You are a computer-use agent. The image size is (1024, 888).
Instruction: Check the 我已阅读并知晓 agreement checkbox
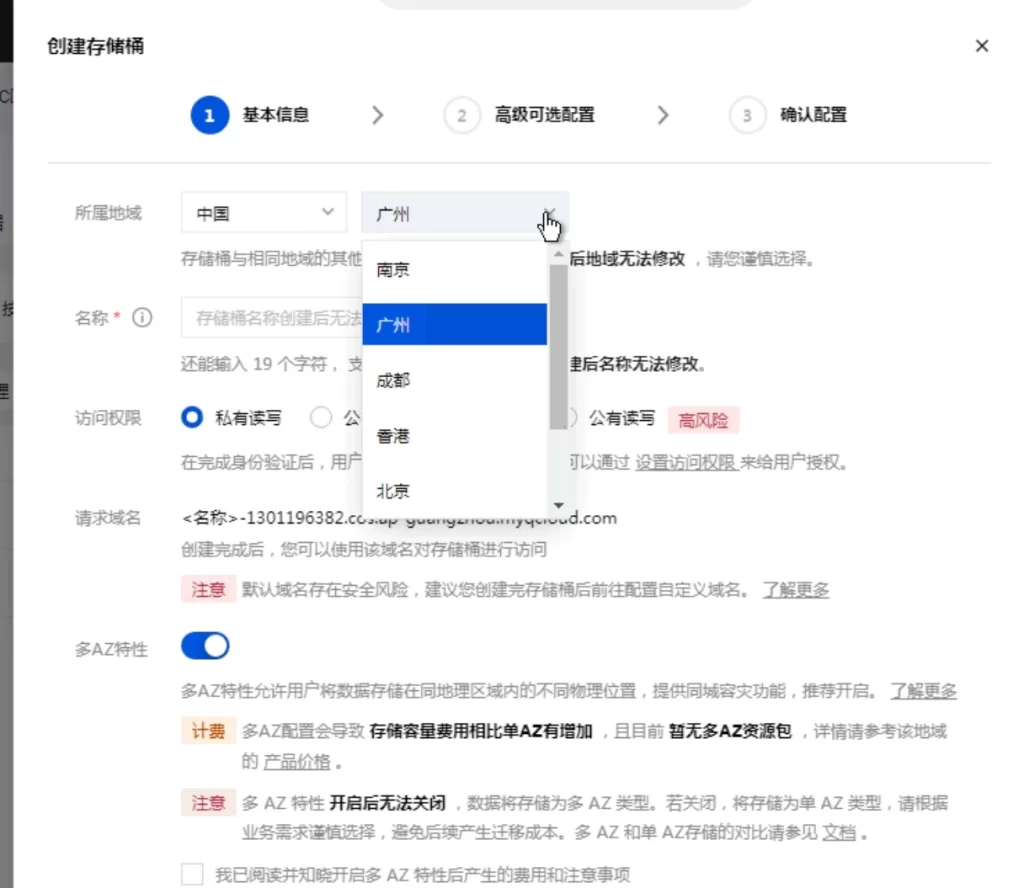click(192, 873)
